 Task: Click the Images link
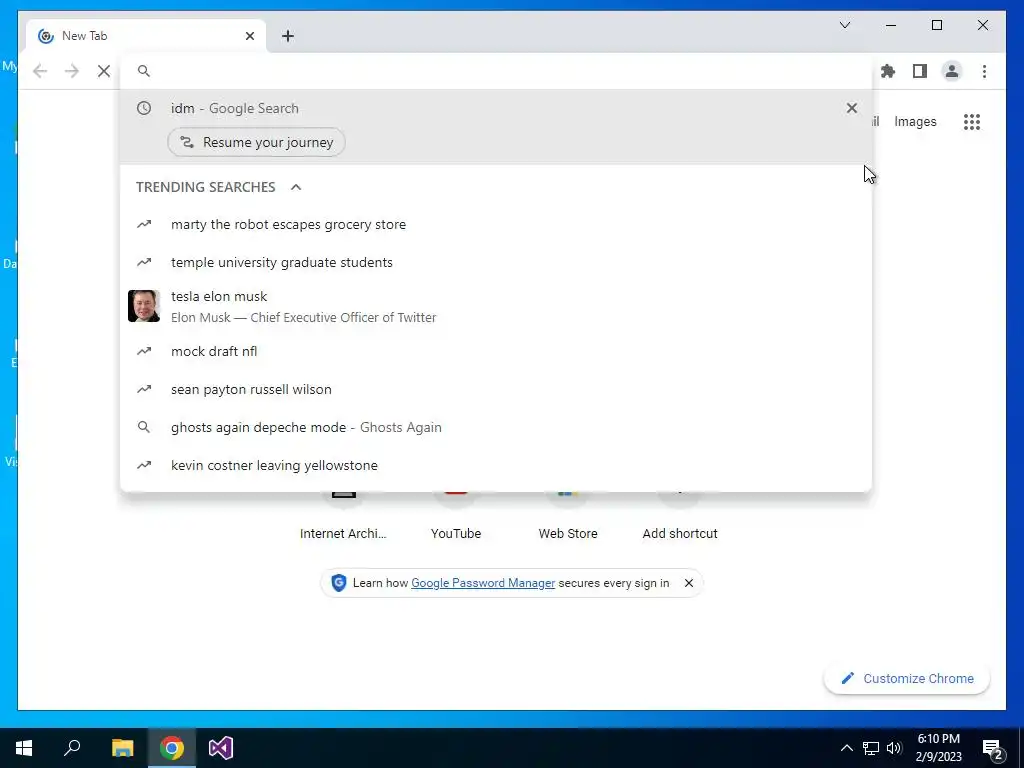(915, 121)
